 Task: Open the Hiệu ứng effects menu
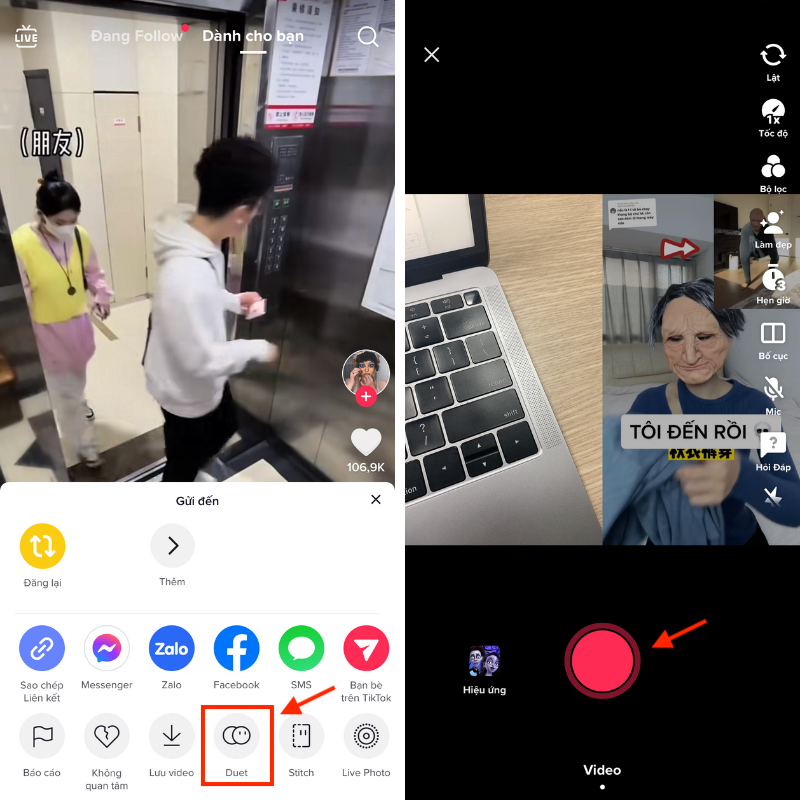[x=484, y=660]
